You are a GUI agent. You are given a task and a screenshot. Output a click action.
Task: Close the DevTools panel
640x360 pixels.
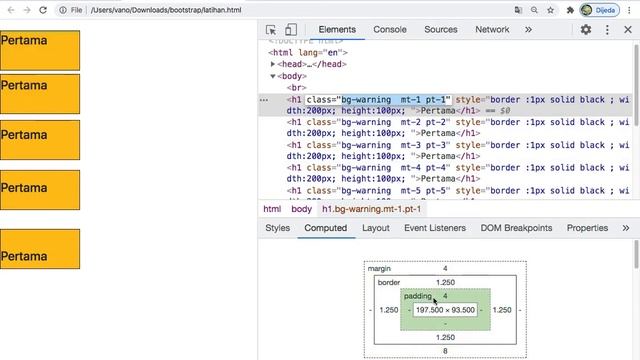[x=628, y=29]
